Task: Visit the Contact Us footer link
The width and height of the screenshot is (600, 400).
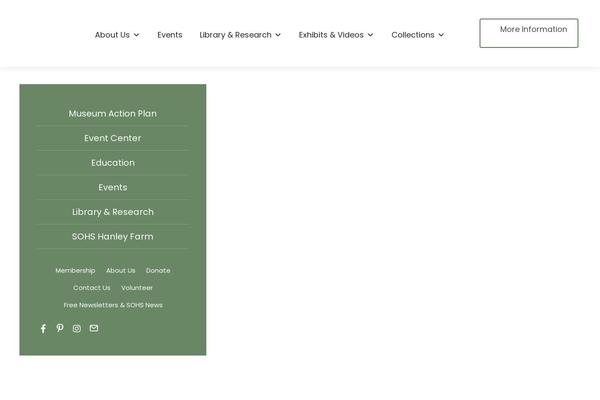Action: tap(91, 288)
